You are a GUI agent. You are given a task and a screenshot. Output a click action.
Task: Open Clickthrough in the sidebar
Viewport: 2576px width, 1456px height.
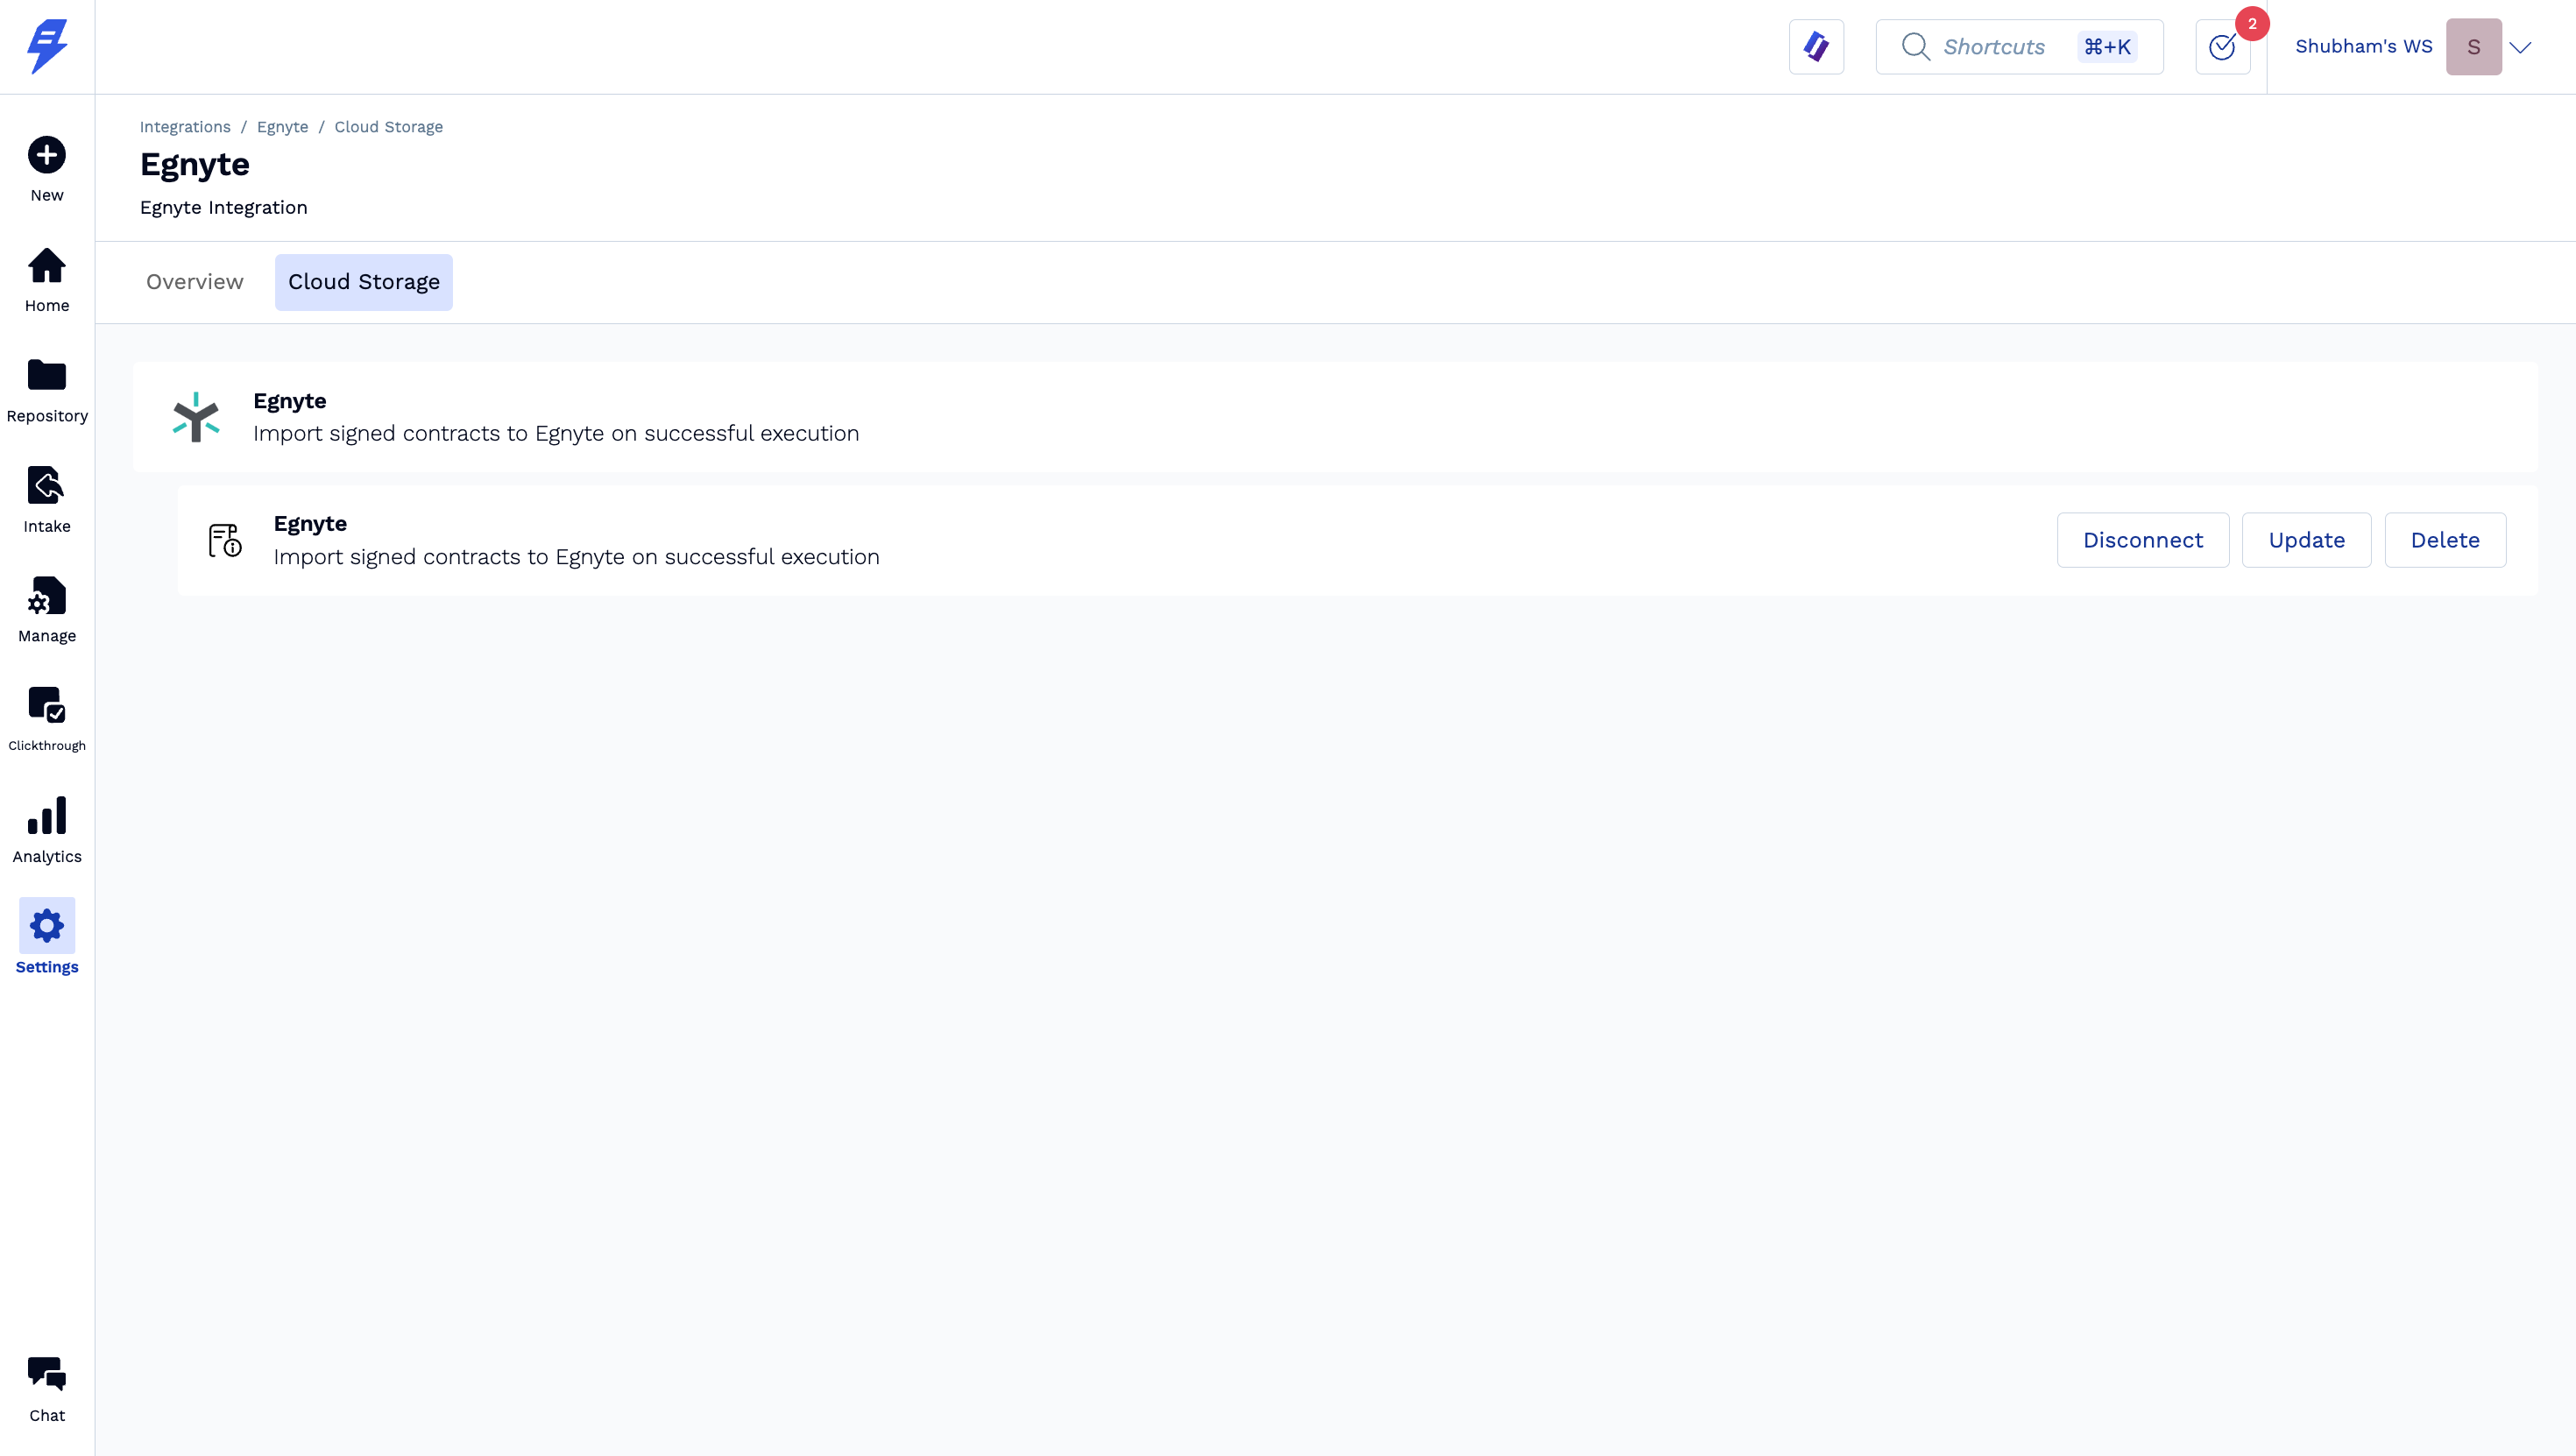point(47,705)
